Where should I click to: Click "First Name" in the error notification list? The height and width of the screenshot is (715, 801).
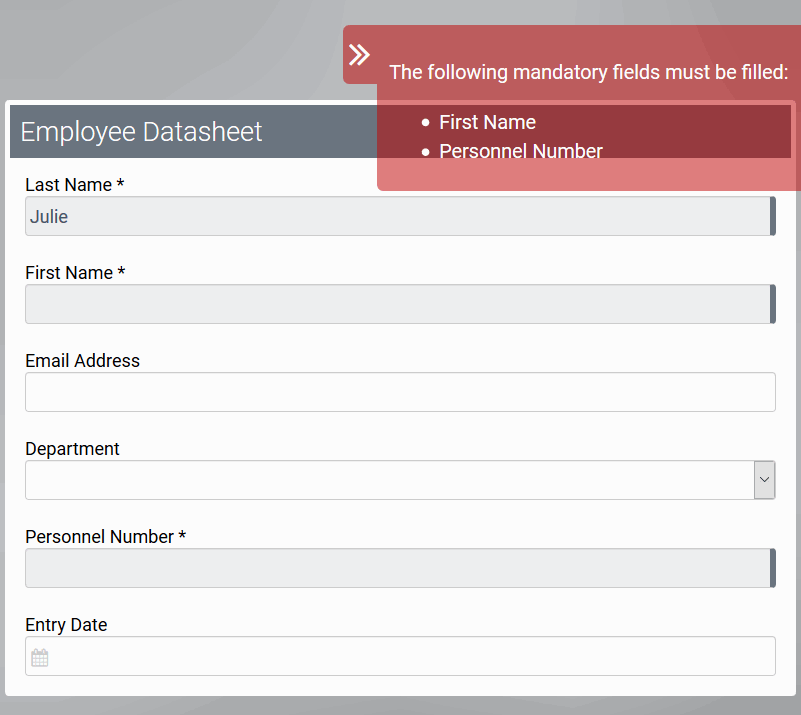click(487, 122)
